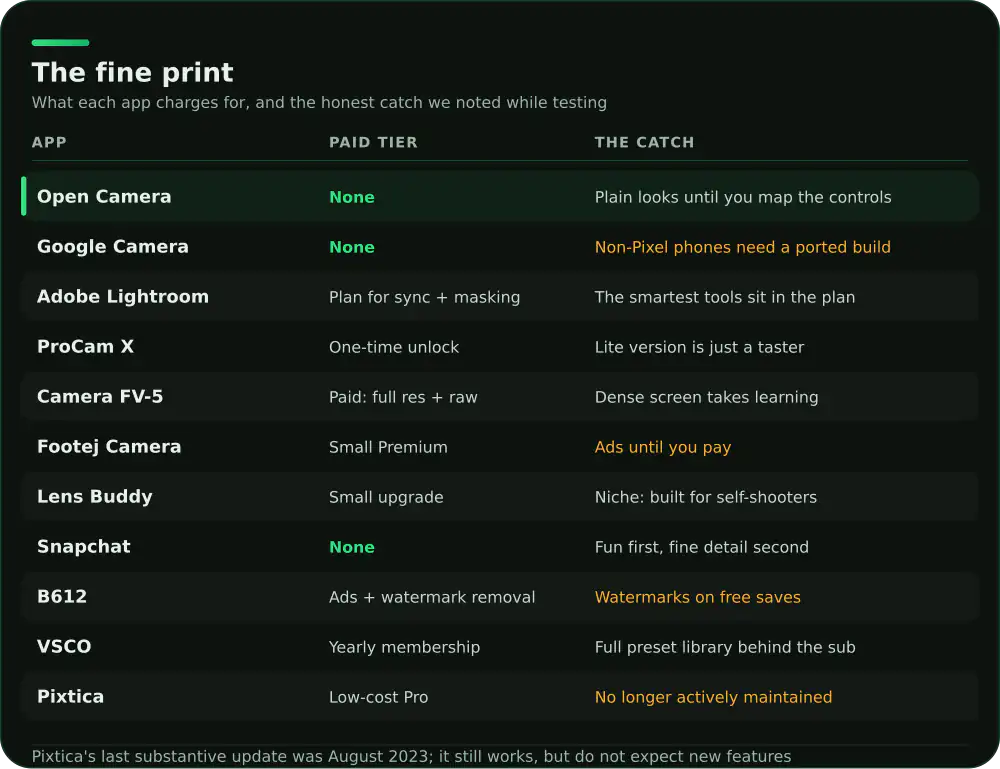Select the Camera FV-5 app name

pyautogui.click(x=100, y=397)
